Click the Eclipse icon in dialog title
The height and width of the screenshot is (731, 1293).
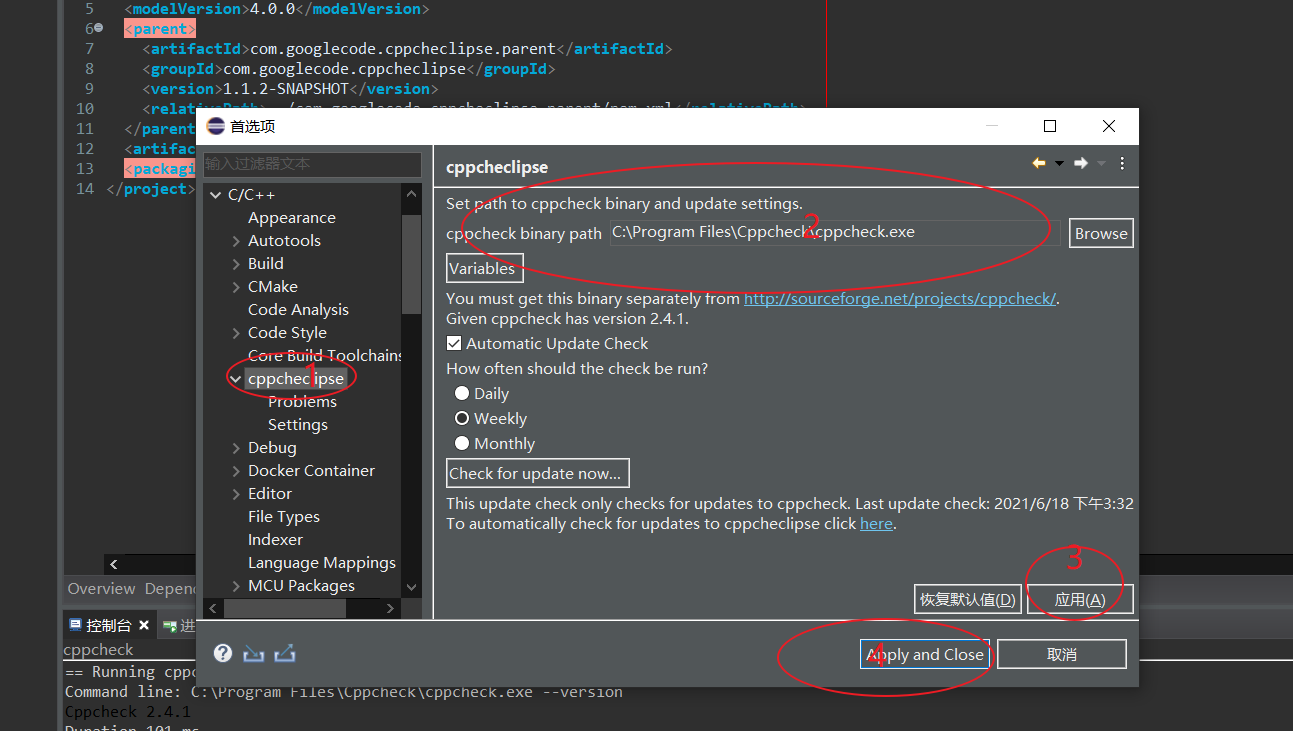[215, 126]
